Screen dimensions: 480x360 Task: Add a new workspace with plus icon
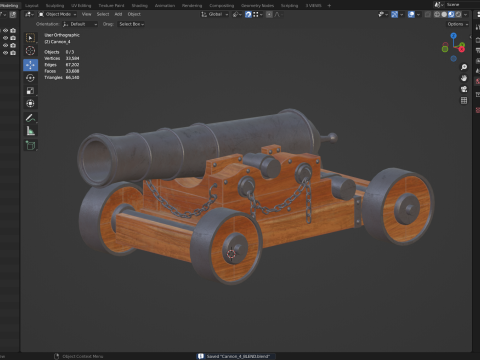(x=329, y=5)
